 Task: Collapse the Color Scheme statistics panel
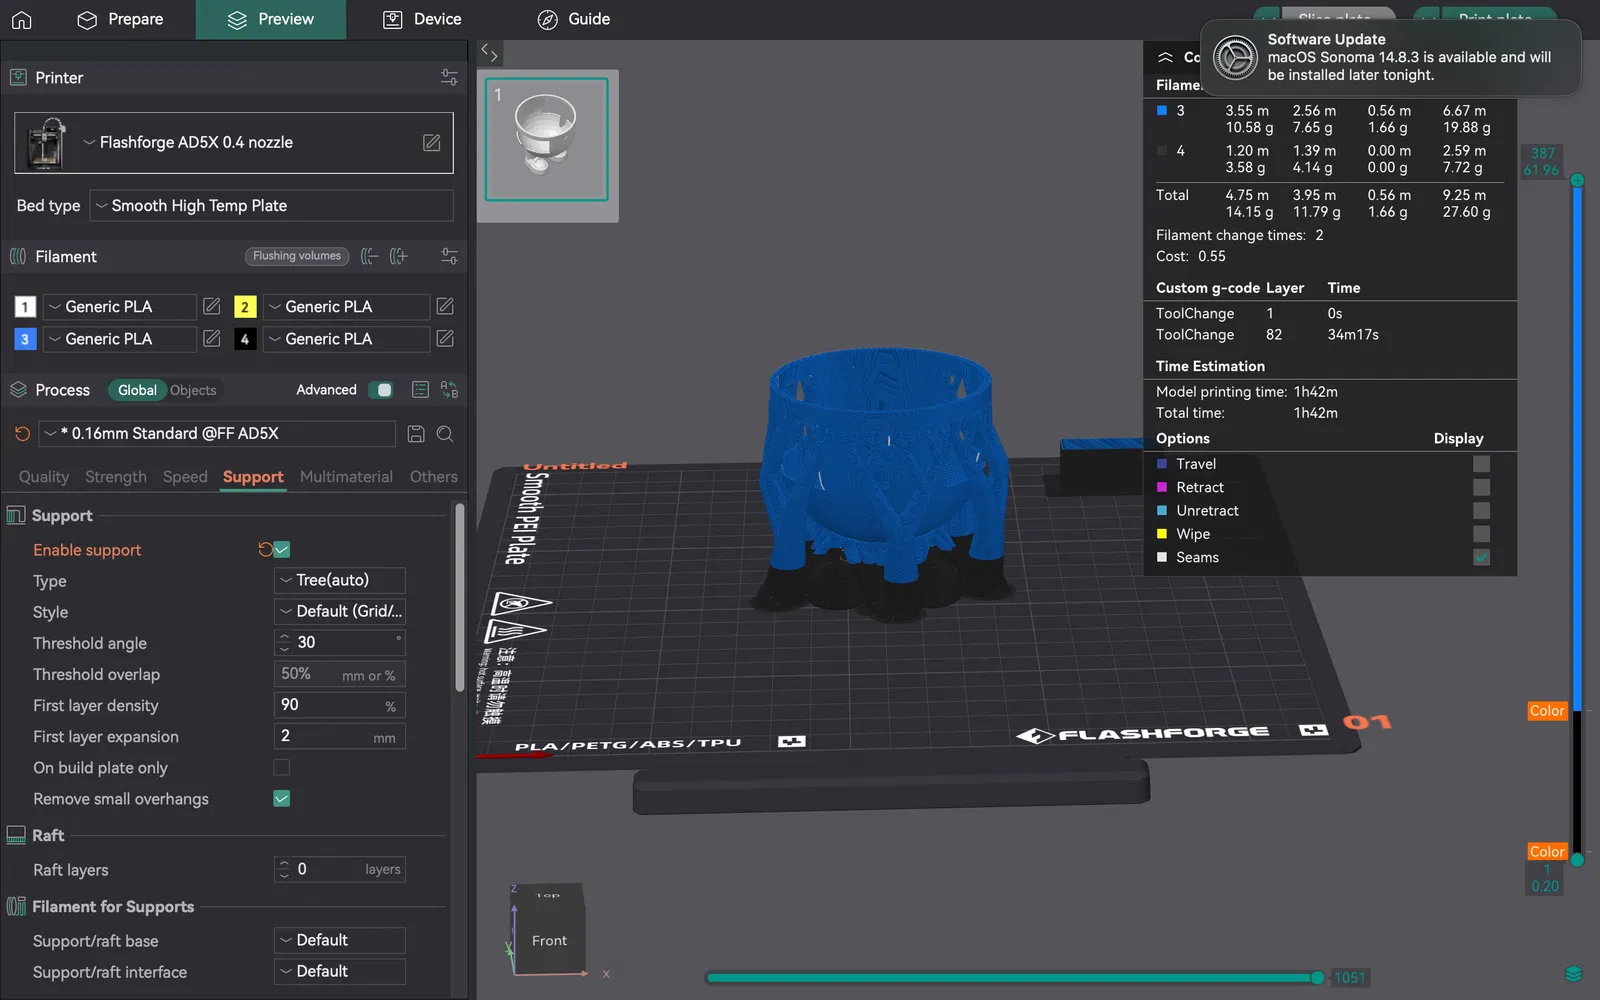[1165, 57]
